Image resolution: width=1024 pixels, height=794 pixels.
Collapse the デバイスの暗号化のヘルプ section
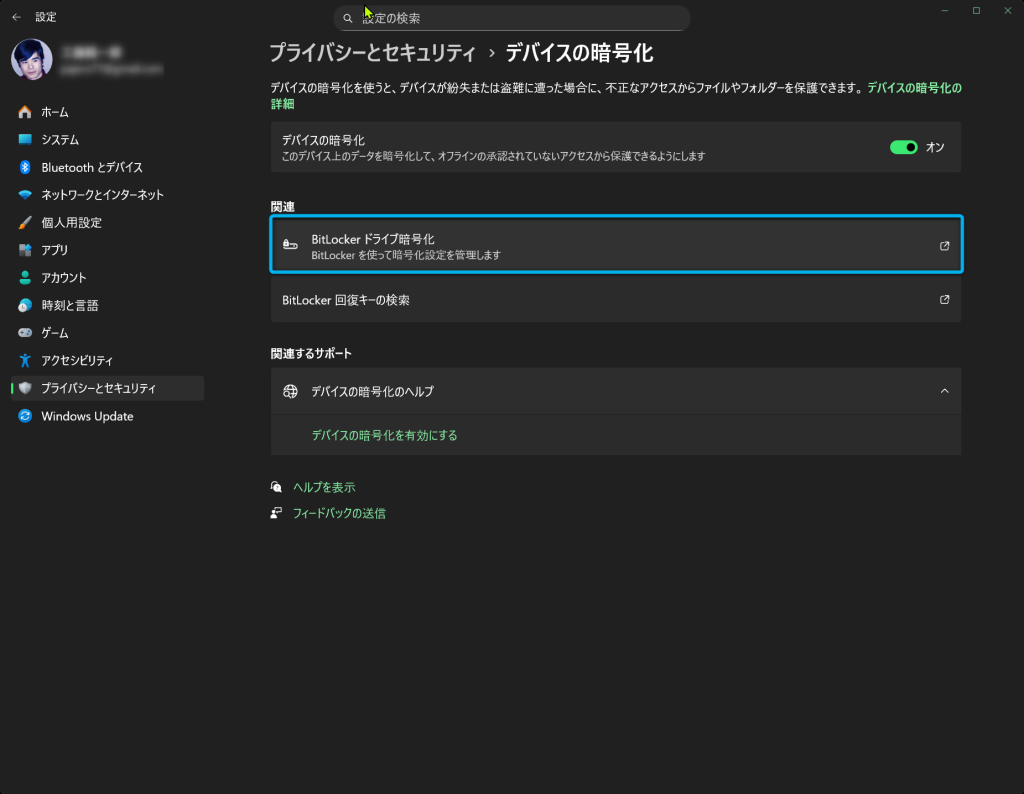pos(944,391)
